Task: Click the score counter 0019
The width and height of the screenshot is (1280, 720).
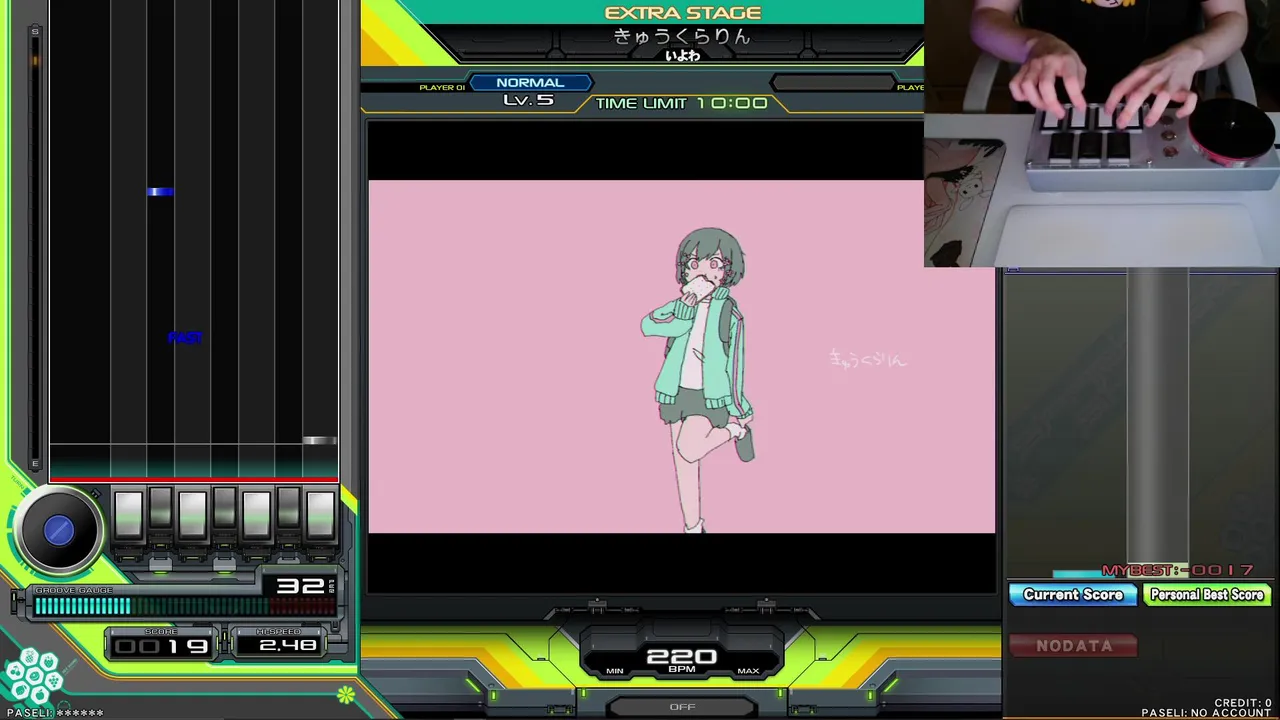Action: (161, 646)
